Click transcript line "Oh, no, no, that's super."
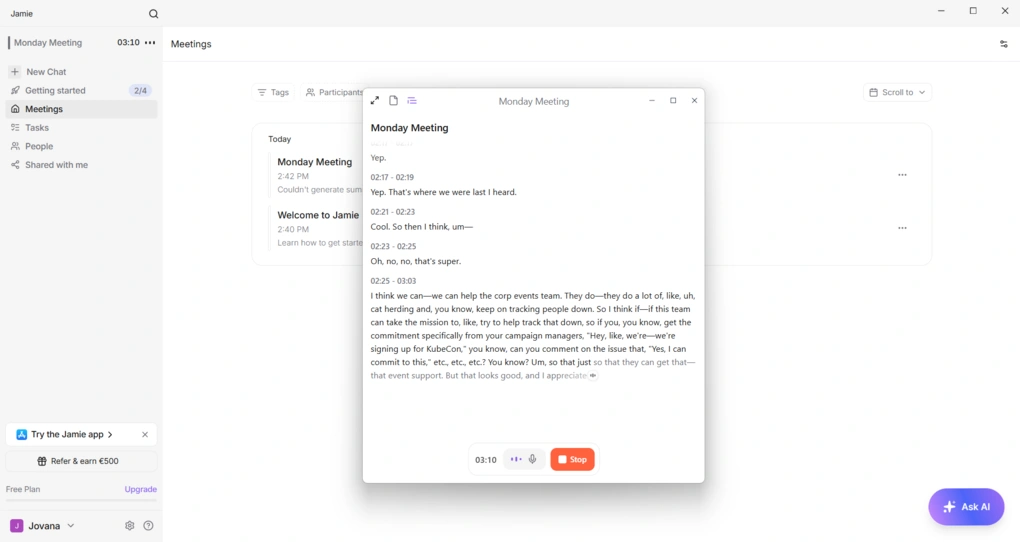The width and height of the screenshot is (1020, 542). 416,262
